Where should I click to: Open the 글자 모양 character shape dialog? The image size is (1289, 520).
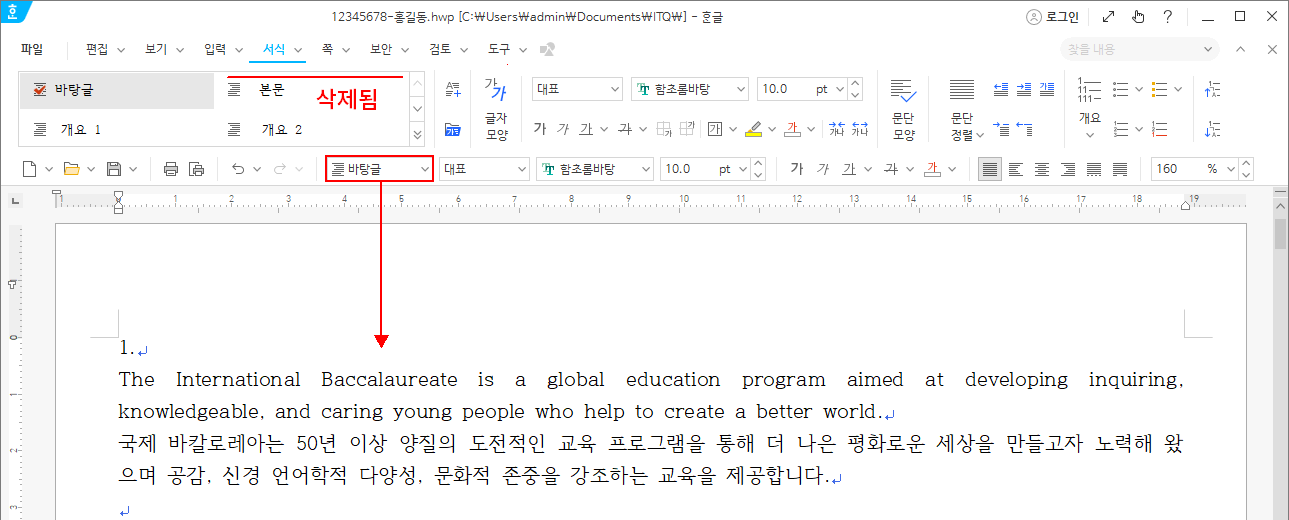(497, 108)
